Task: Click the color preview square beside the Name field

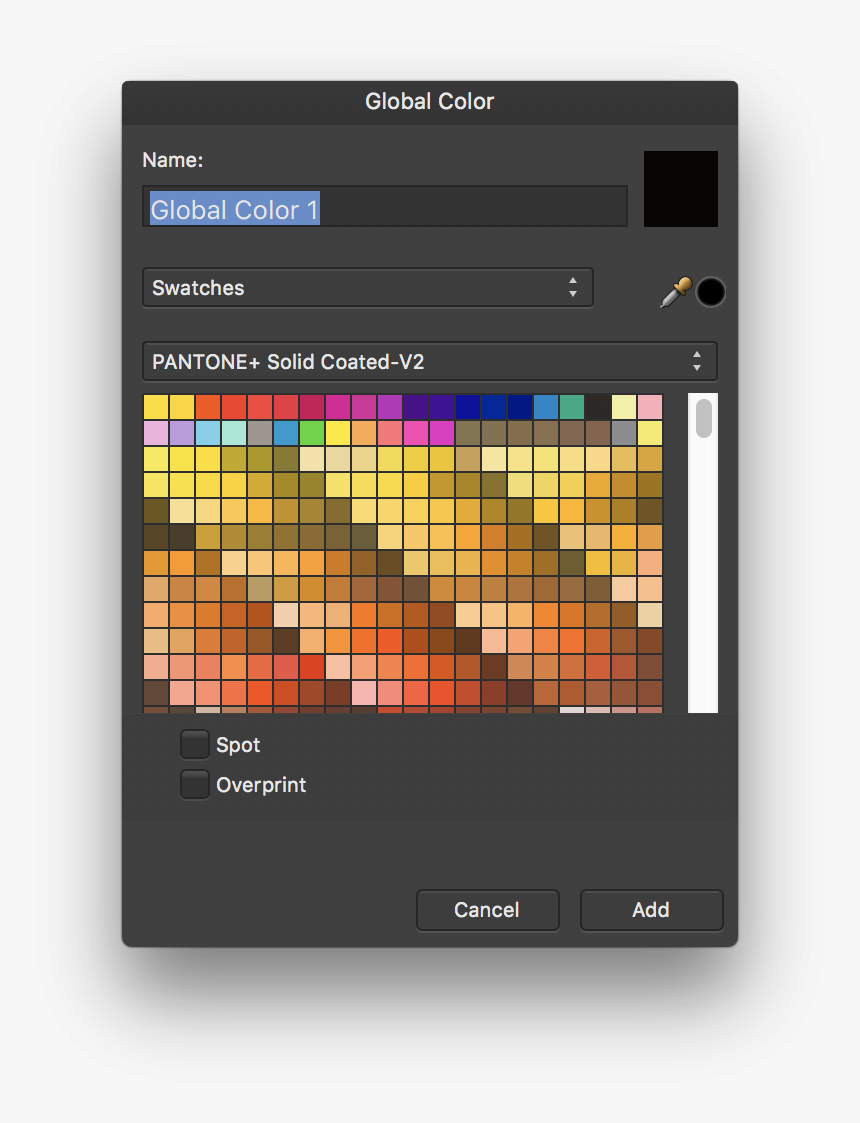Action: coord(681,189)
